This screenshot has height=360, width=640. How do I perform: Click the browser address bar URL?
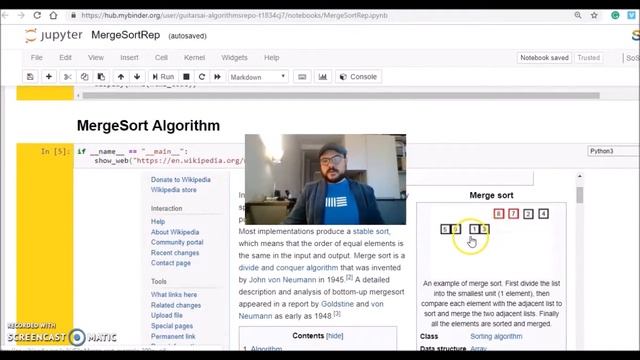click(x=234, y=16)
